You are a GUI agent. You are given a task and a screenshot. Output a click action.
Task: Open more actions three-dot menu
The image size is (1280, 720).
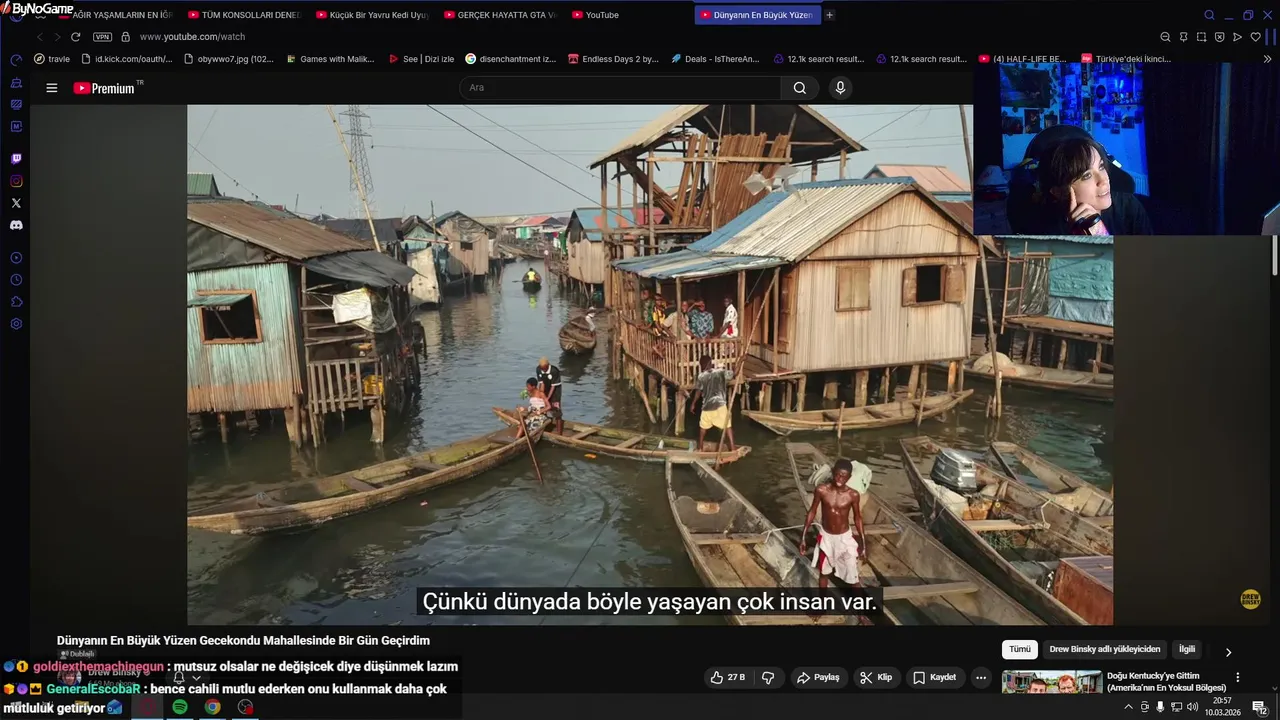(x=981, y=677)
